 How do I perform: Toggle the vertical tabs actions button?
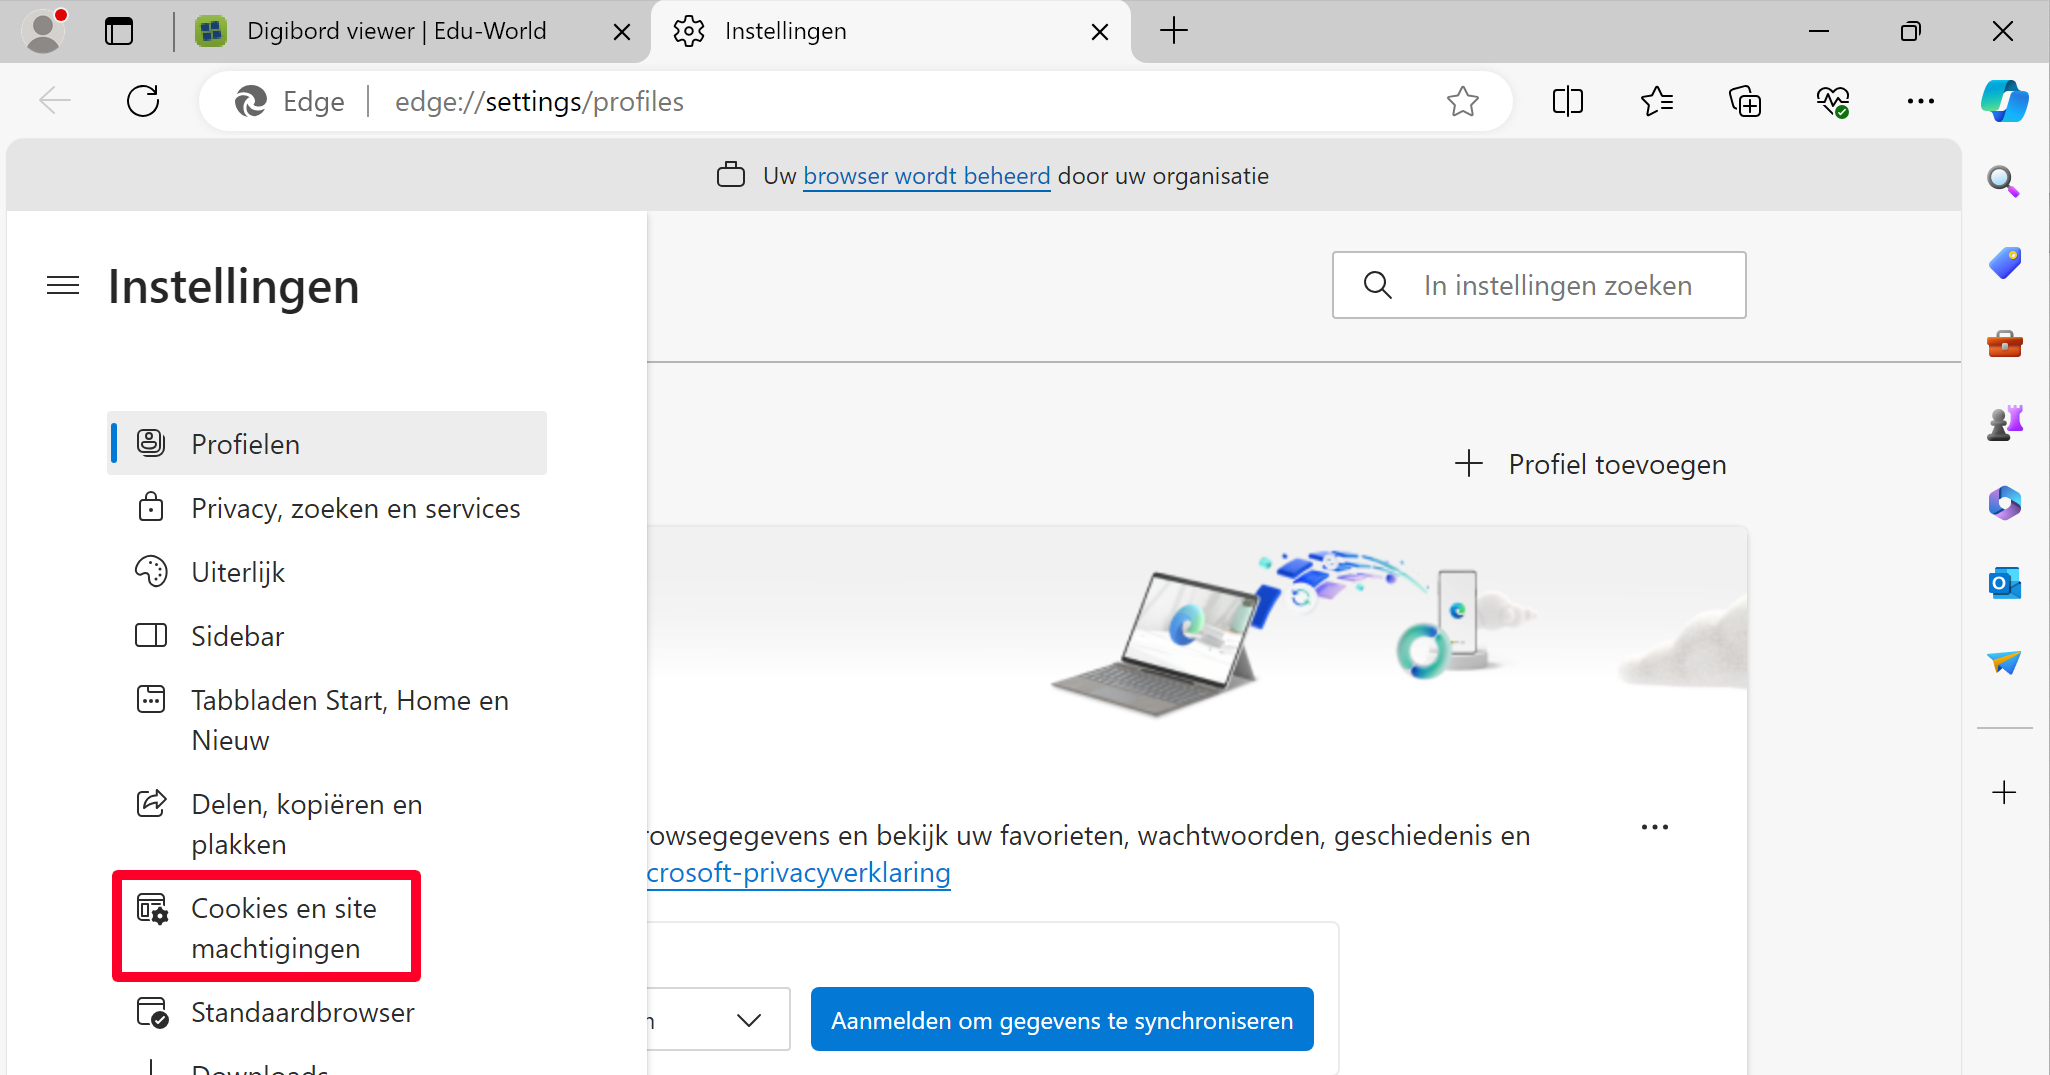tap(119, 31)
